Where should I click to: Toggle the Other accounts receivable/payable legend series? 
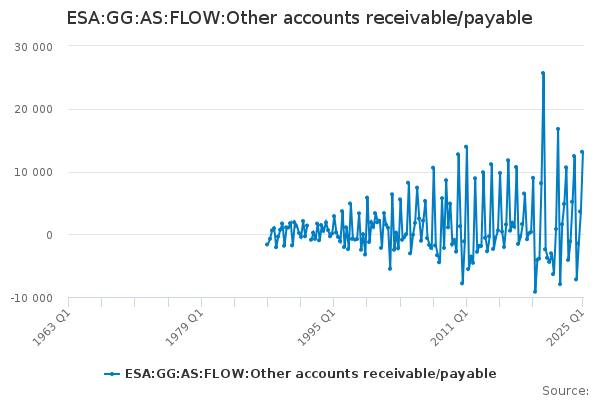pyautogui.click(x=310, y=374)
